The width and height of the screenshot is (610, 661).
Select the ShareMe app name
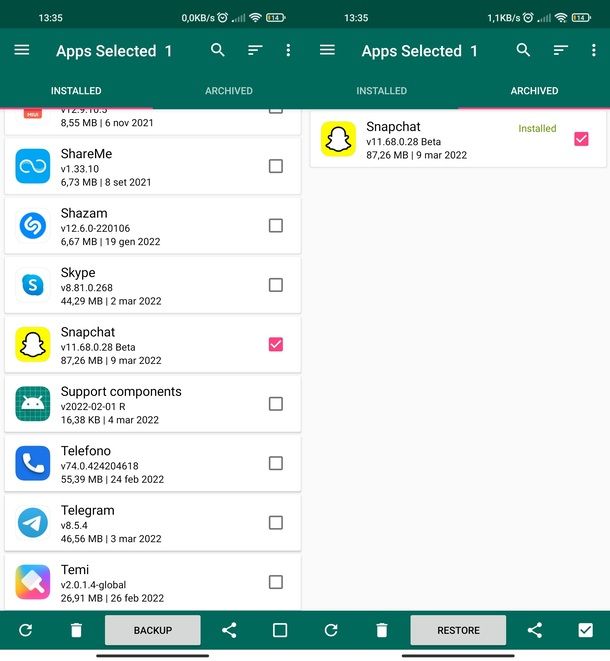pos(86,154)
